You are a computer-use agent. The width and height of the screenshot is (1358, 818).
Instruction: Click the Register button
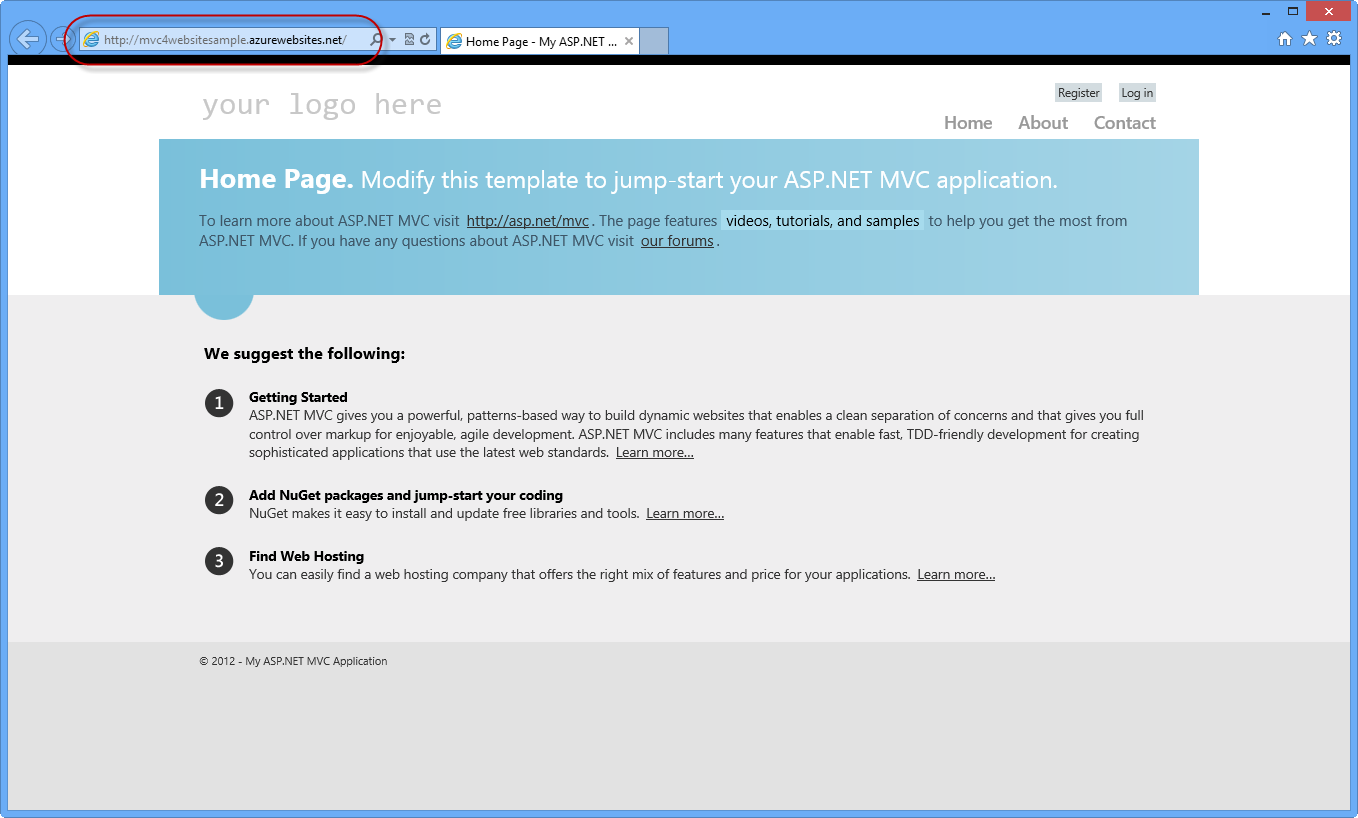tap(1078, 92)
